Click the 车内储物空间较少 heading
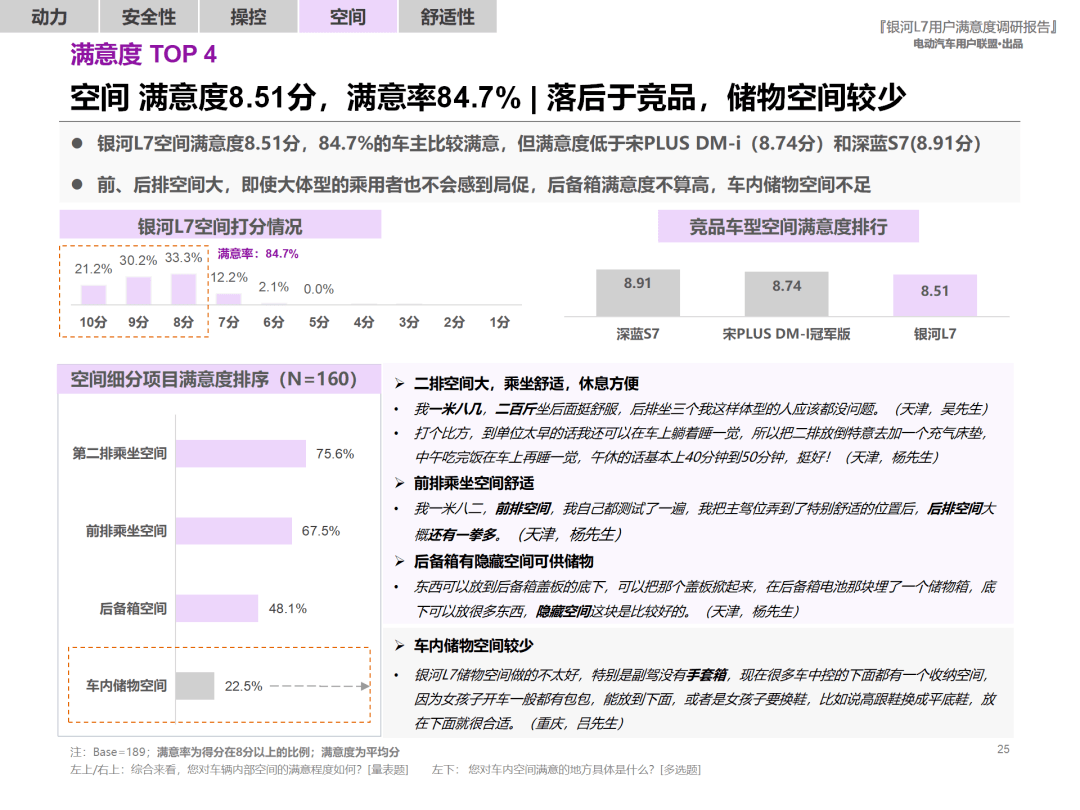Viewport: 1080px width, 810px height. click(x=474, y=646)
